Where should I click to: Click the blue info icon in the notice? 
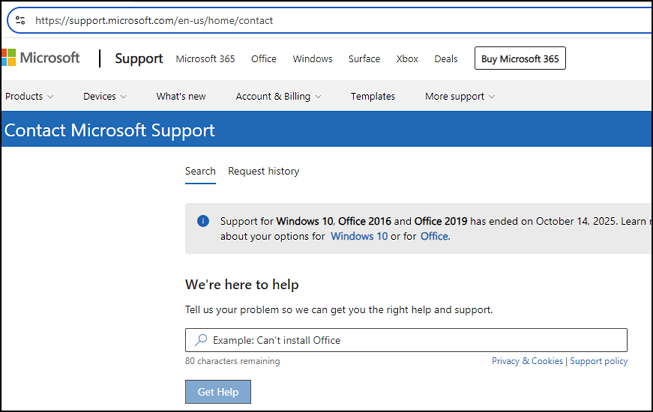click(x=203, y=221)
